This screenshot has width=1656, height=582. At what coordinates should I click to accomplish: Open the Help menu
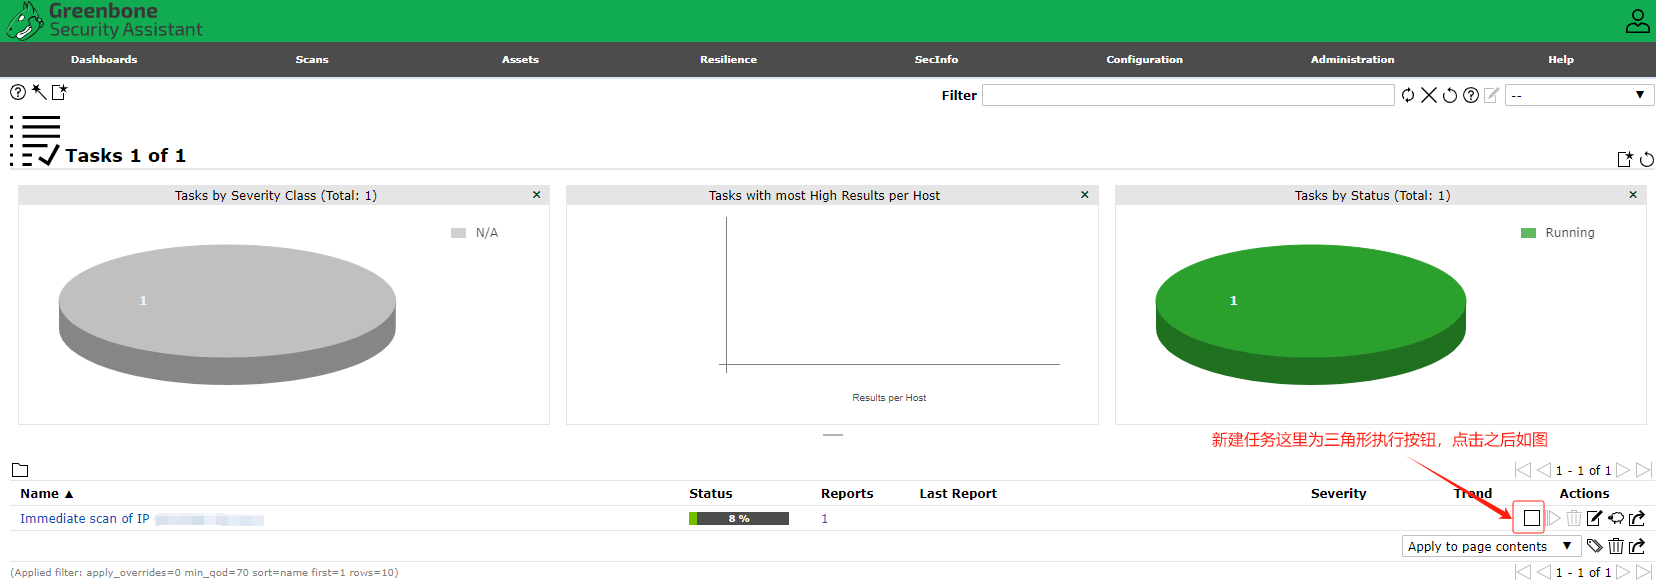[x=1561, y=60]
